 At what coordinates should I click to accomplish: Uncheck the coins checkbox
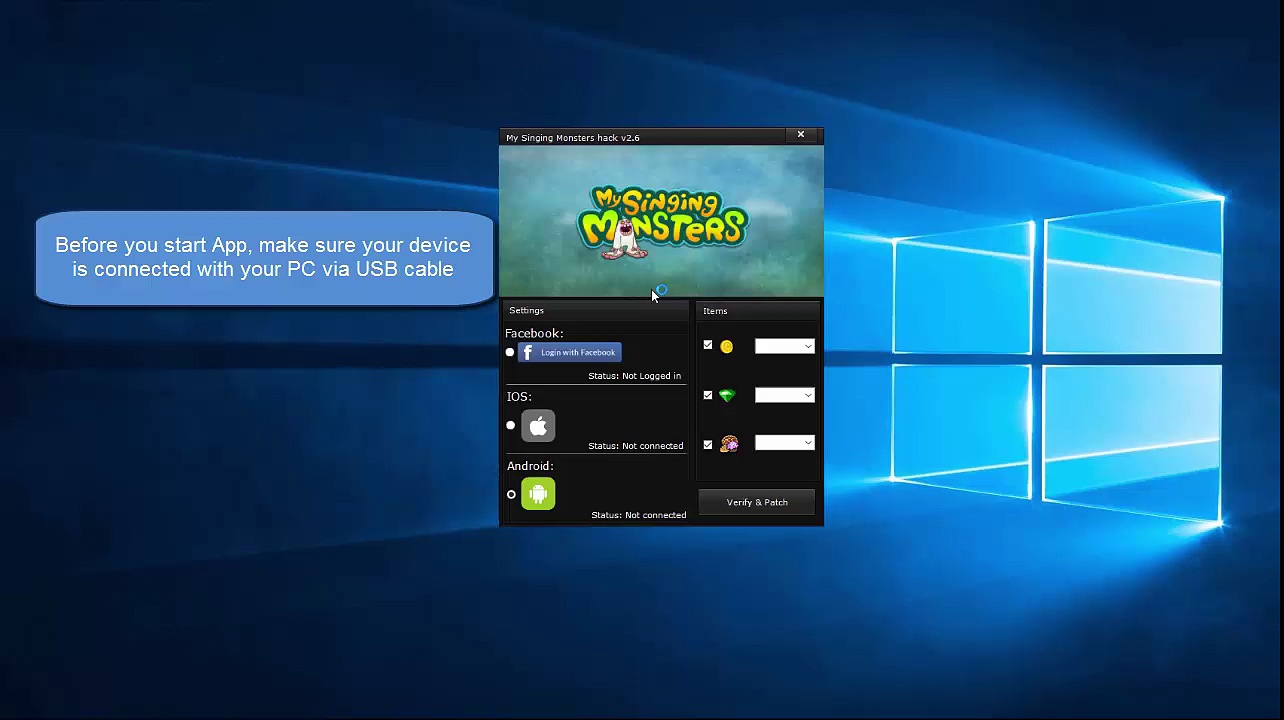tap(708, 346)
